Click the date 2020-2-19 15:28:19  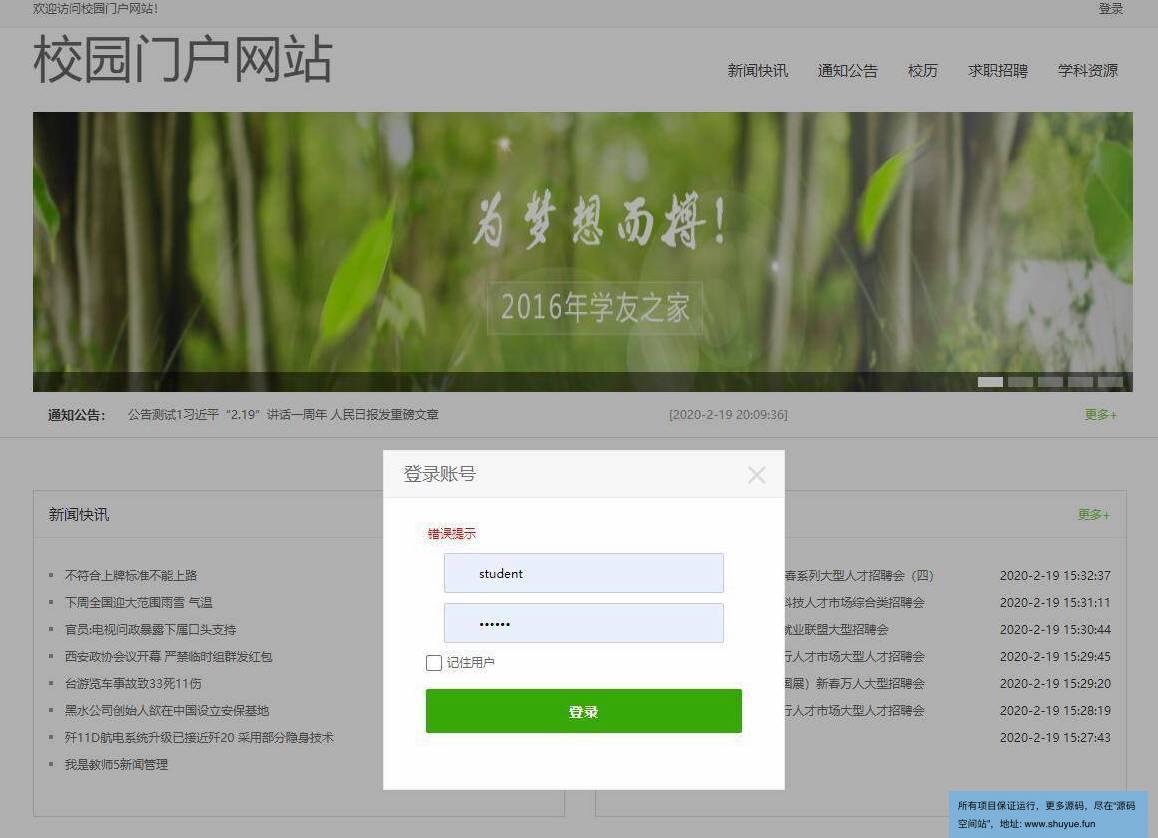1055,710
